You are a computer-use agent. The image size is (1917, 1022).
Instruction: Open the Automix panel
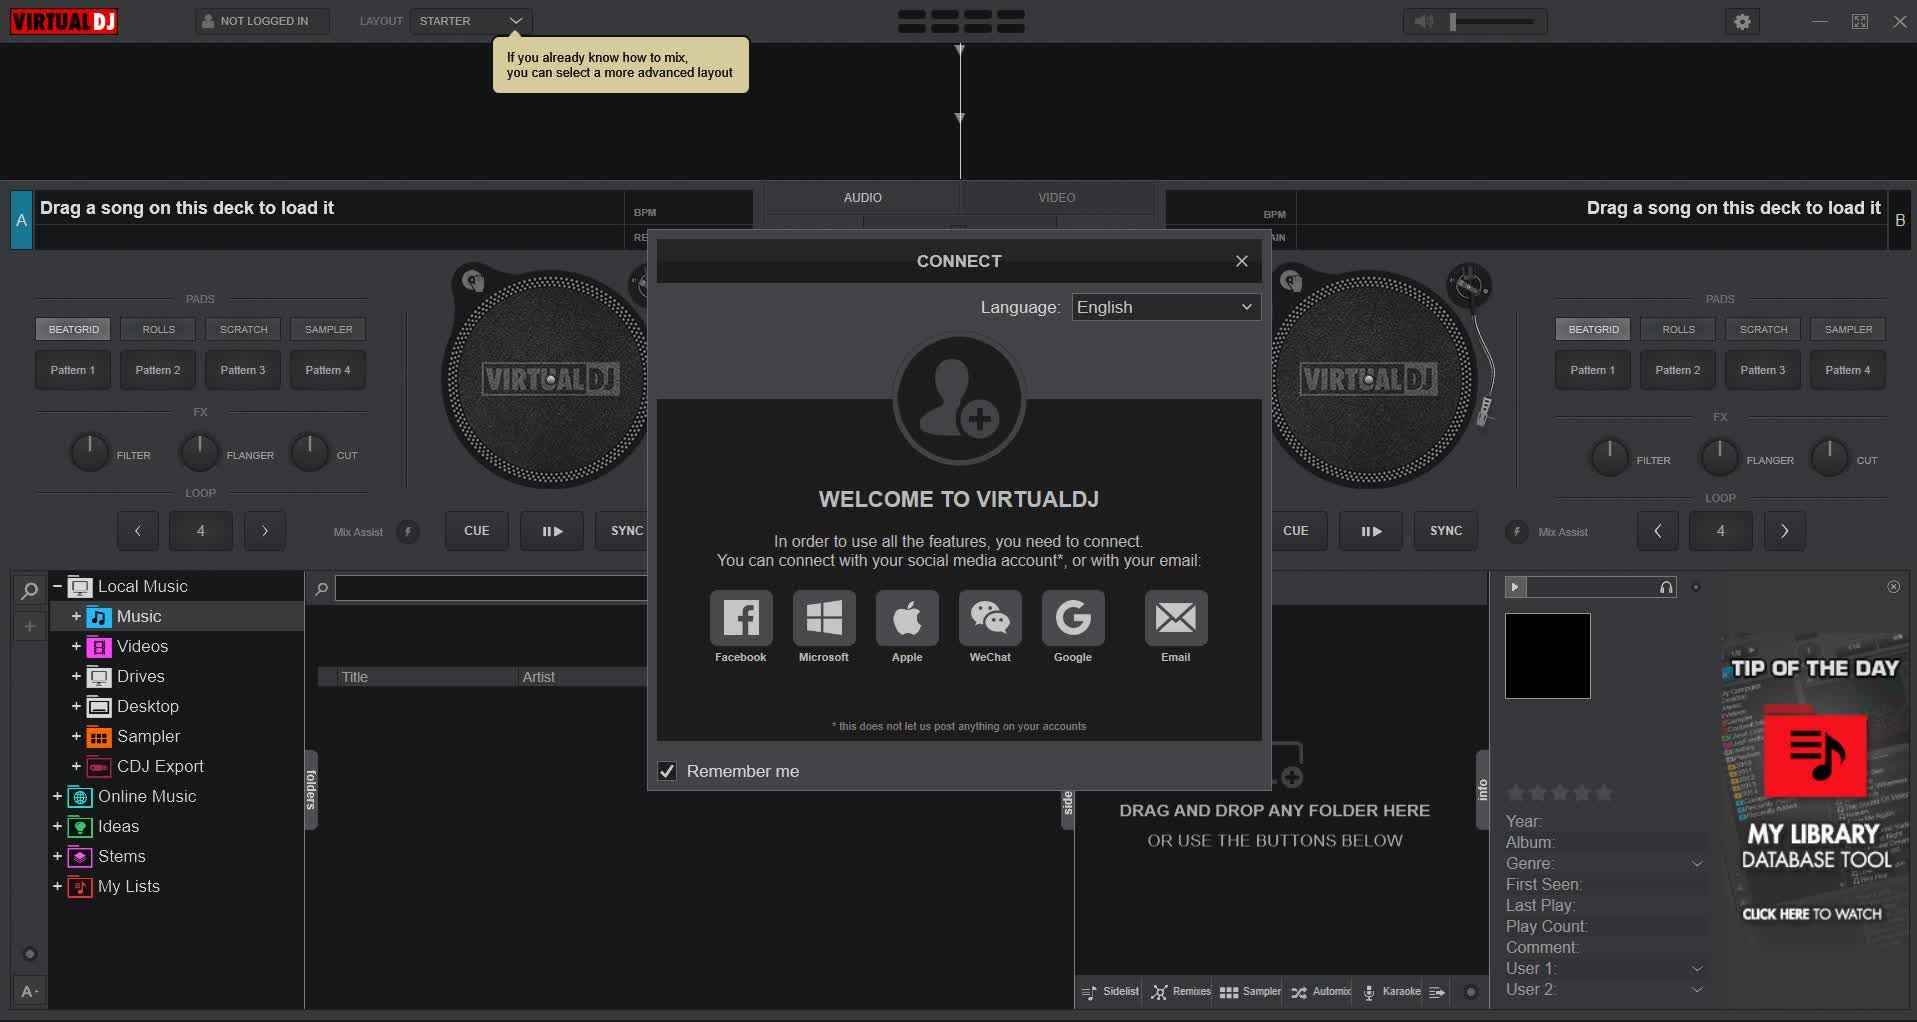pos(1321,992)
